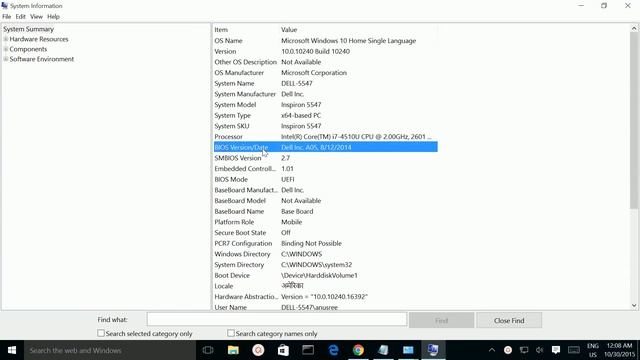640x360 pixels.
Task: Click the Item column header
Action: coord(246,30)
